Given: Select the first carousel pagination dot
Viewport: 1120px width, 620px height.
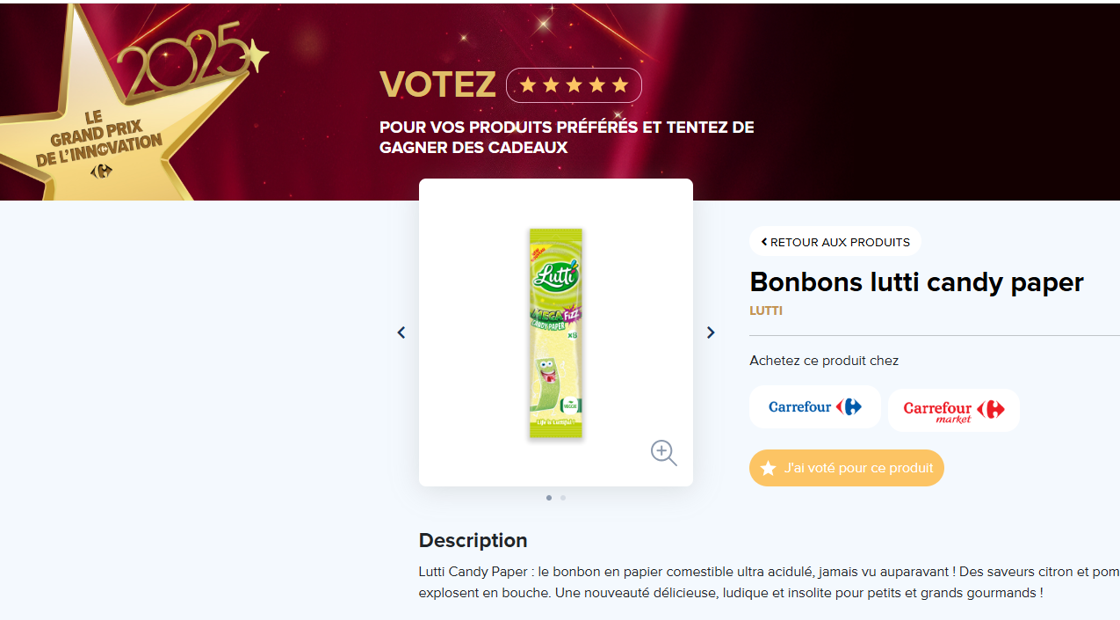Looking at the screenshot, I should (549, 497).
